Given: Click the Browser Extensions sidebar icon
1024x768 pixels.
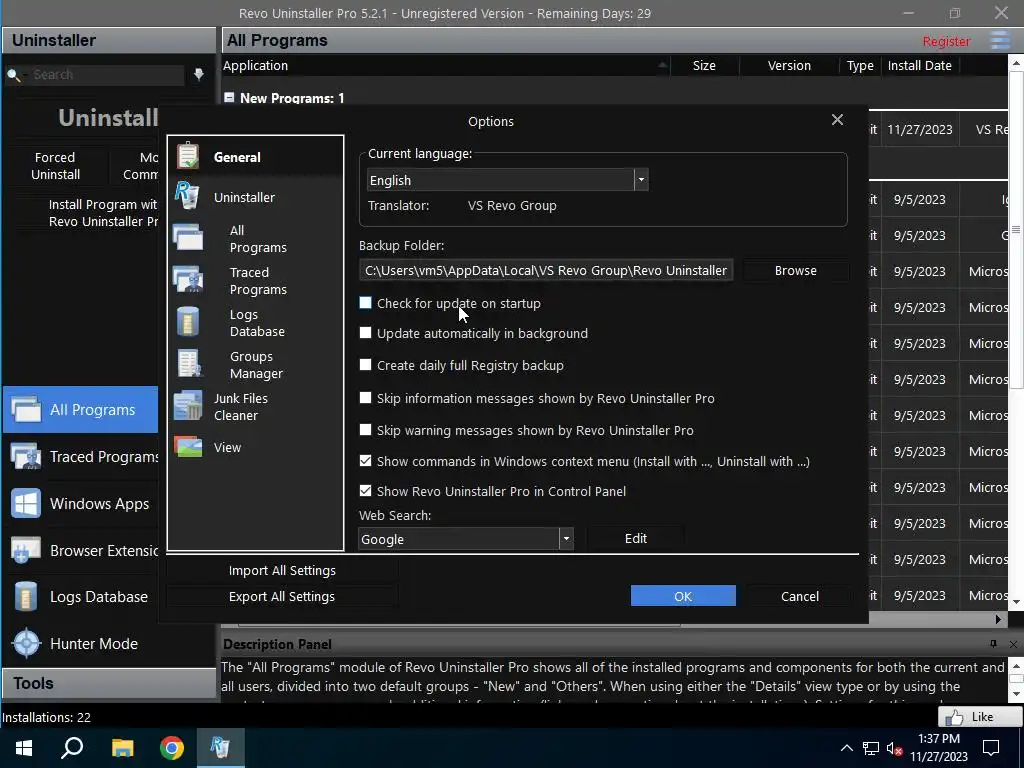Looking at the screenshot, I should (x=26, y=551).
